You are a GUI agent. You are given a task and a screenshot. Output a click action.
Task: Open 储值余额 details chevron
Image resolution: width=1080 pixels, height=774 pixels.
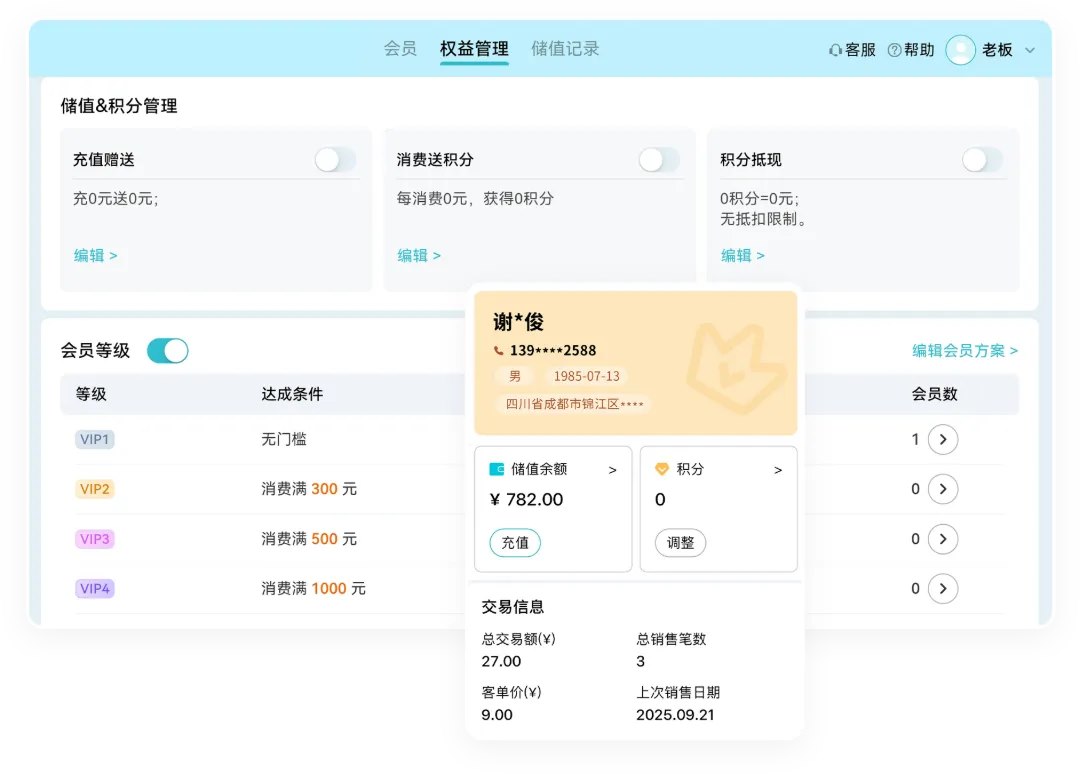(x=612, y=470)
